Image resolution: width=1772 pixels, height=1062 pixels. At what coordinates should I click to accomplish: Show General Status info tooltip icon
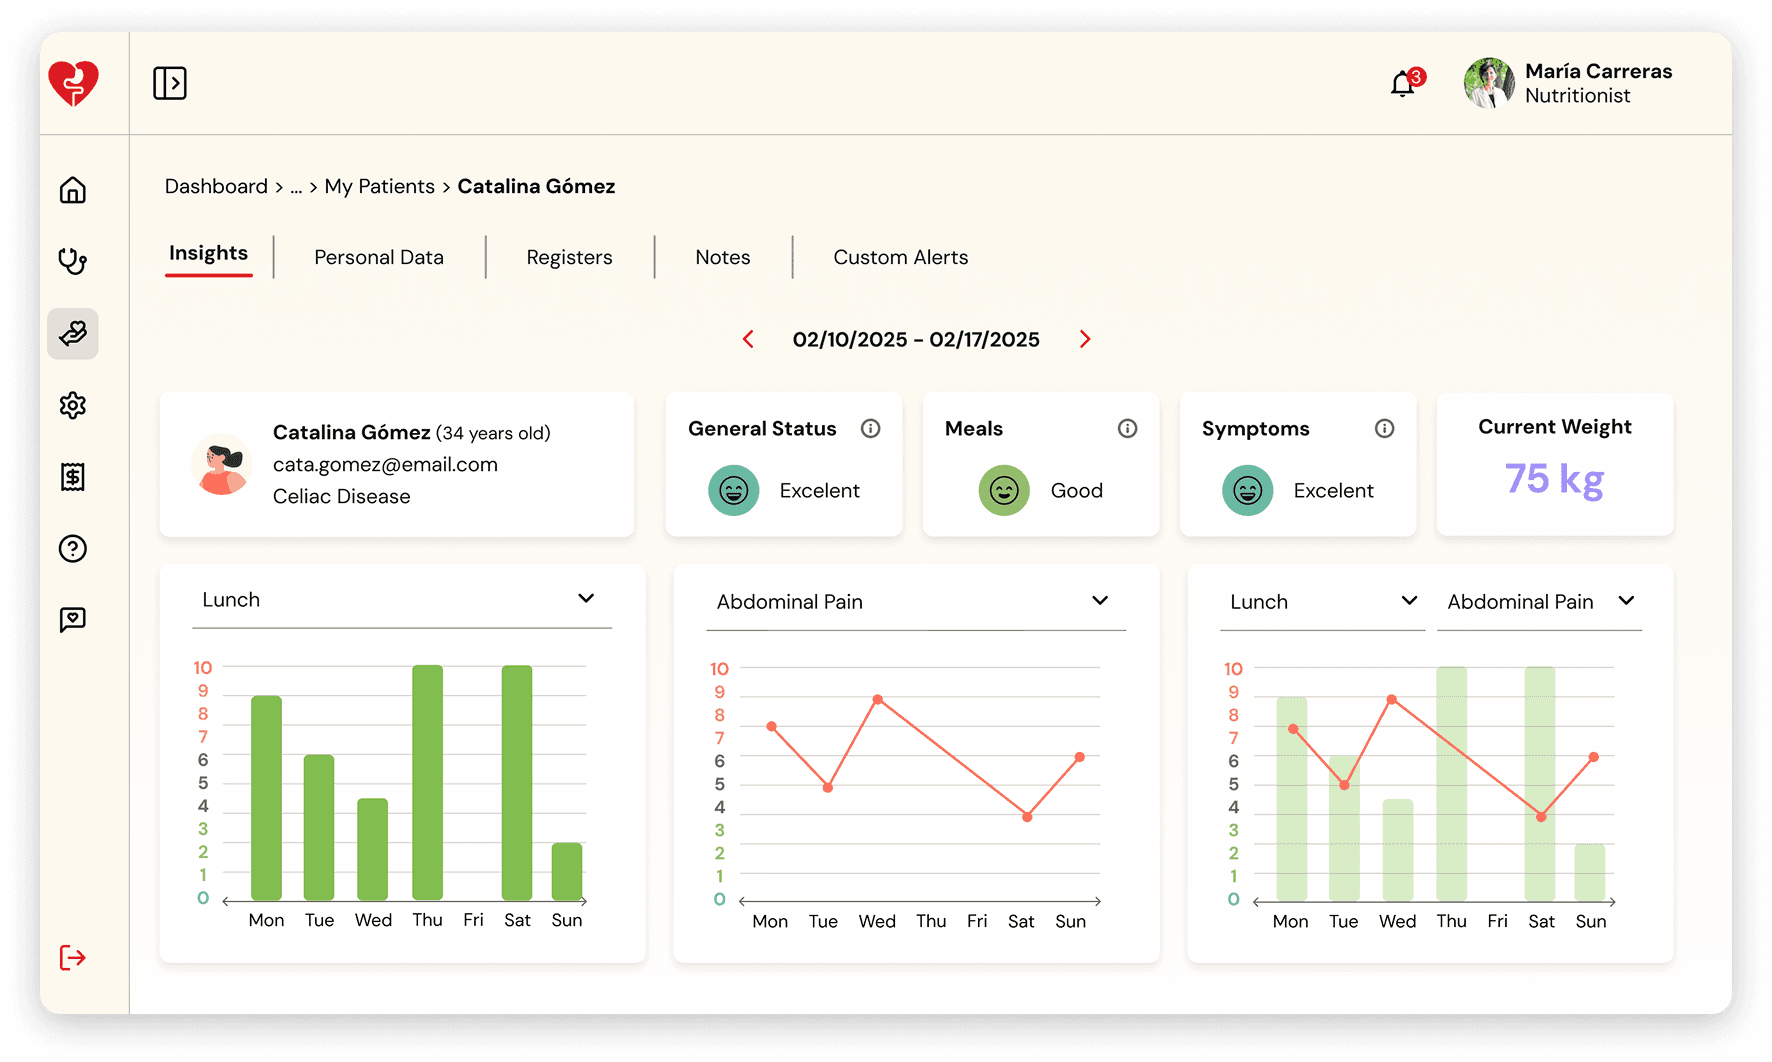pyautogui.click(x=871, y=429)
